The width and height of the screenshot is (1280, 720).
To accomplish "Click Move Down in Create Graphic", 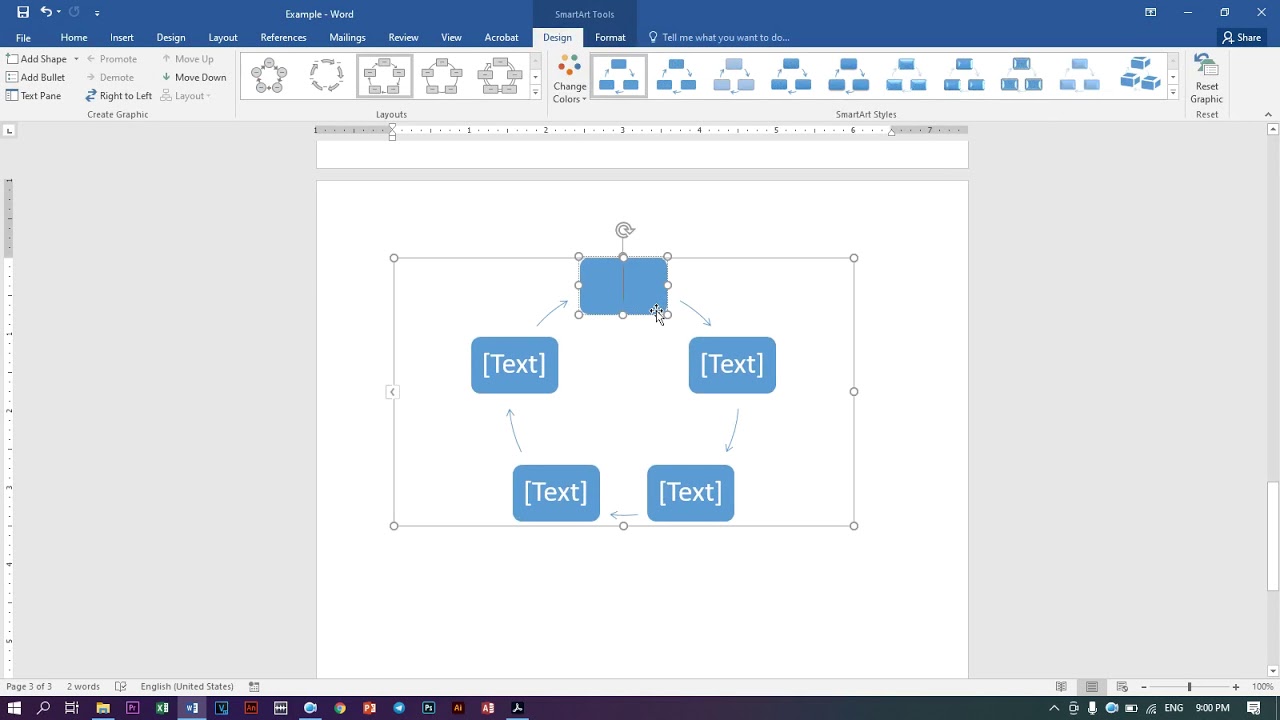I will pos(194,77).
